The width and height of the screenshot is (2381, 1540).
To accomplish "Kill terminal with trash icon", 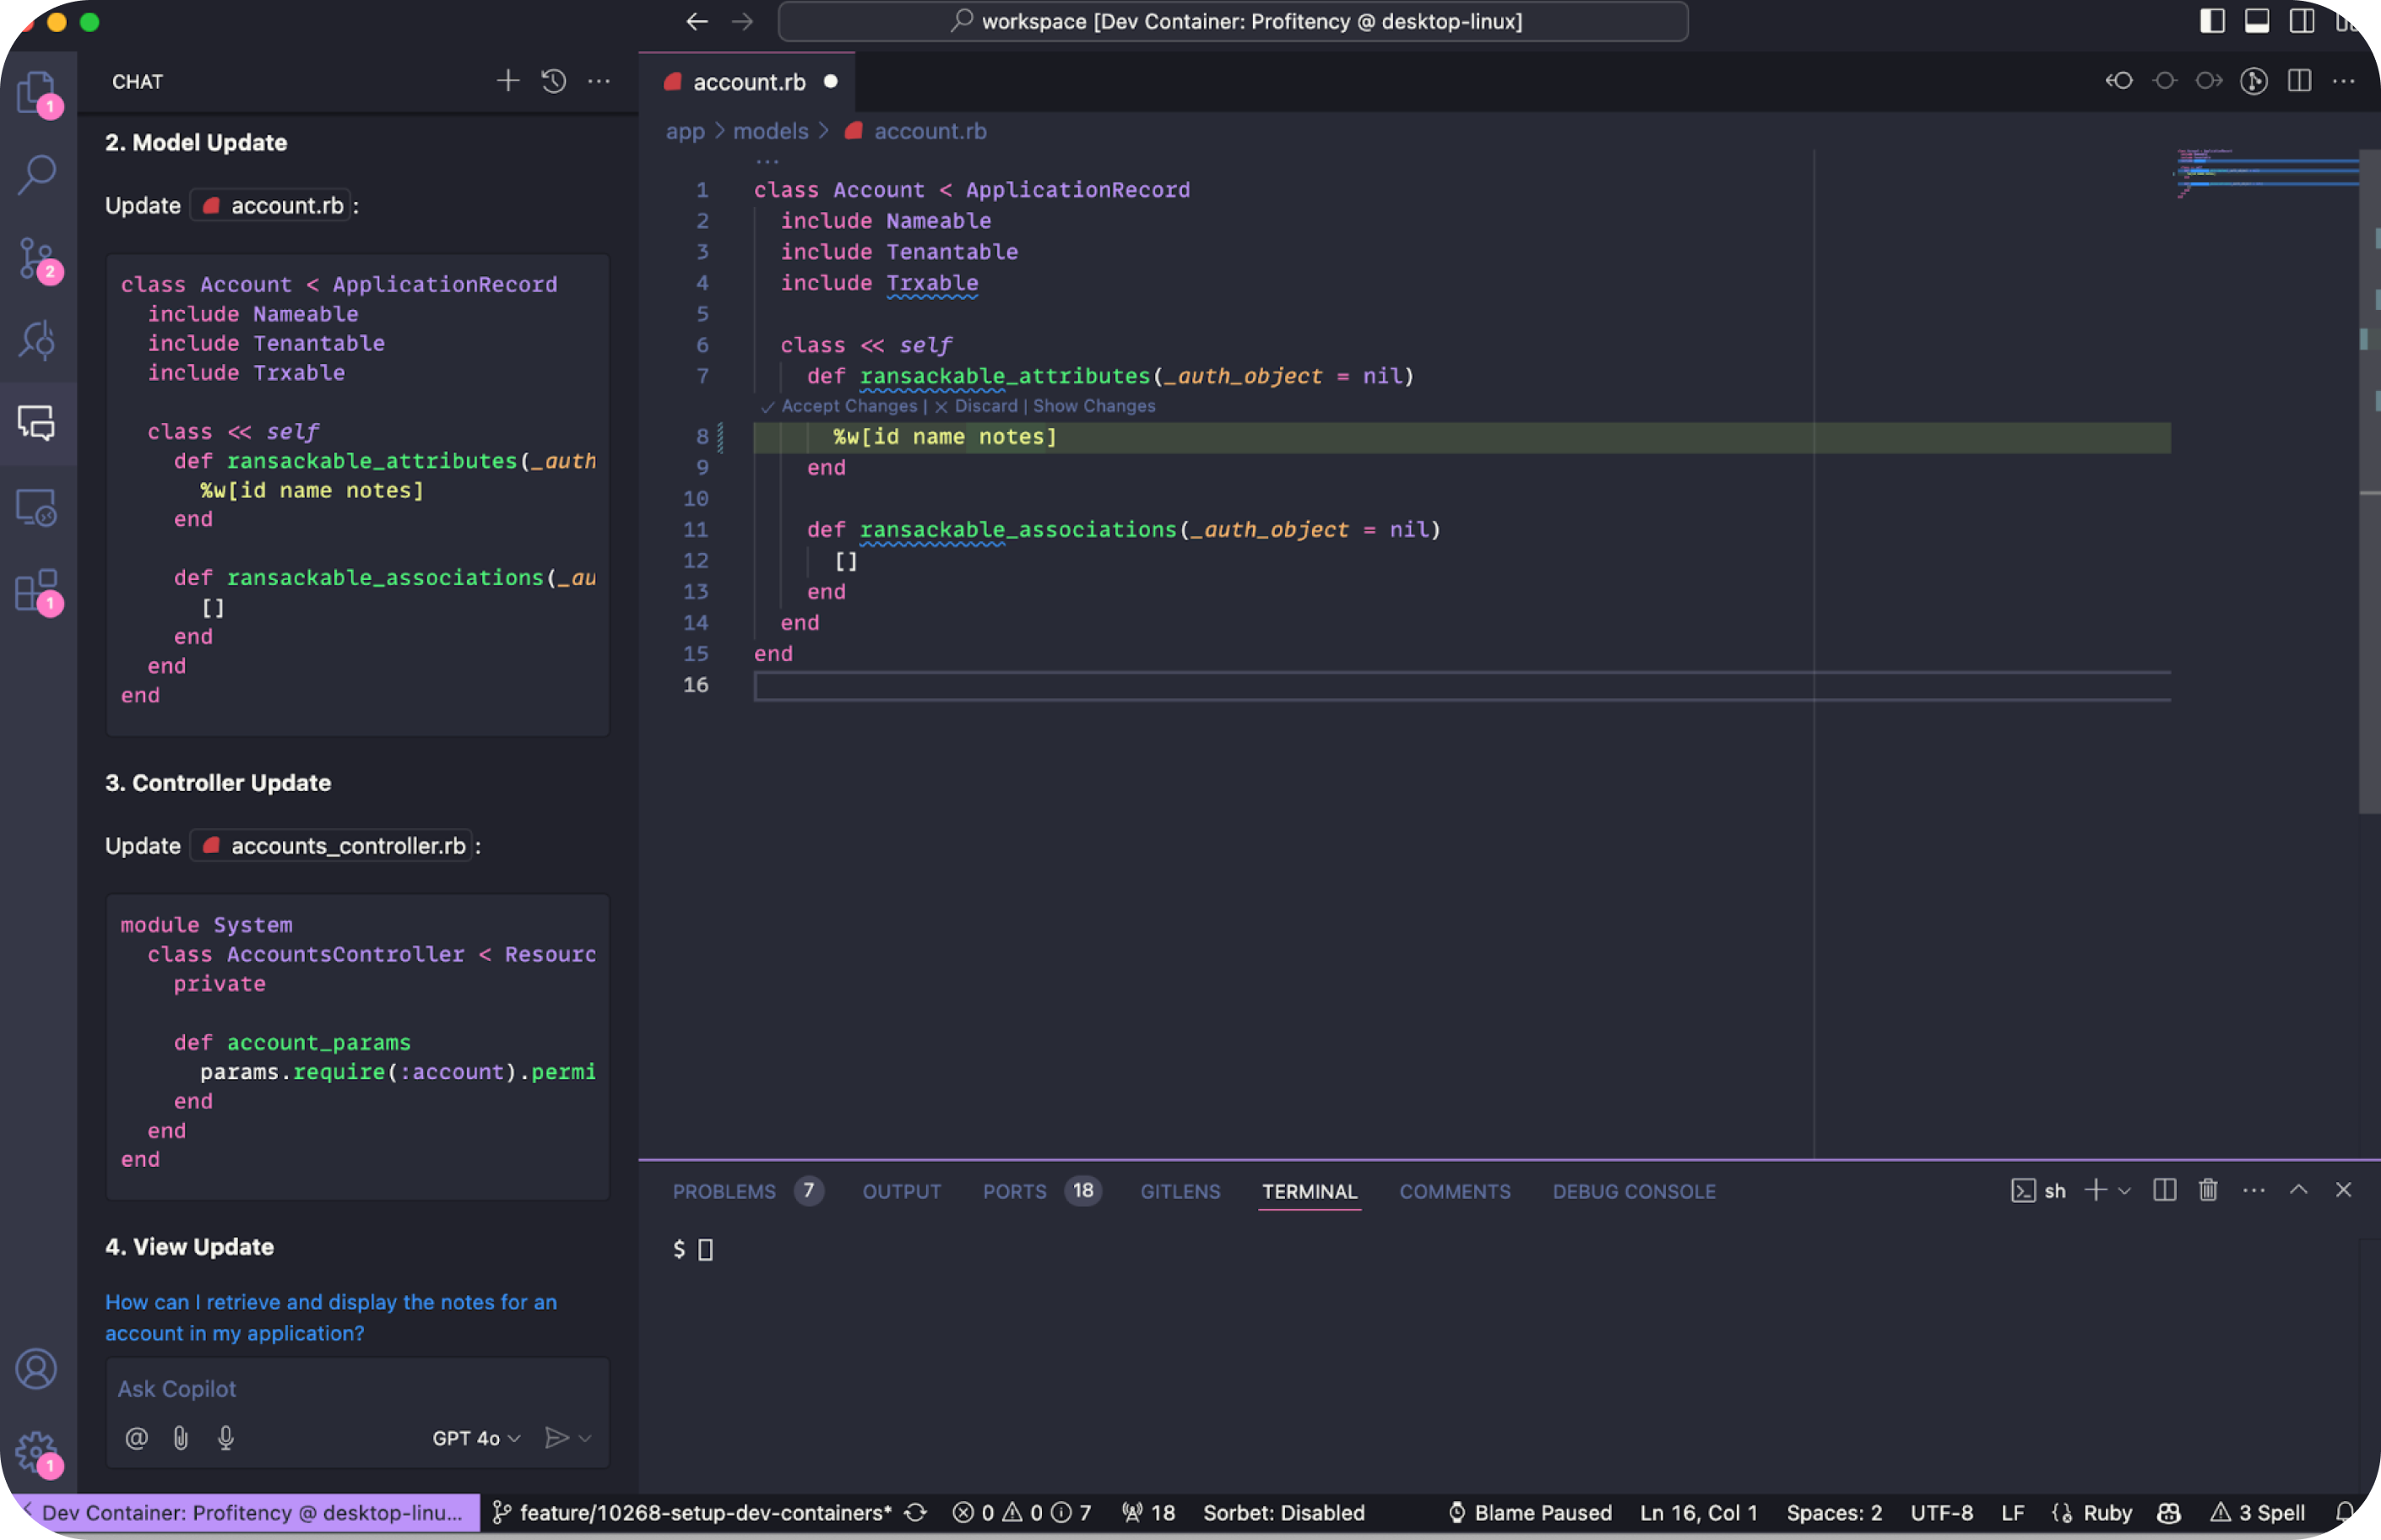I will [x=2208, y=1190].
